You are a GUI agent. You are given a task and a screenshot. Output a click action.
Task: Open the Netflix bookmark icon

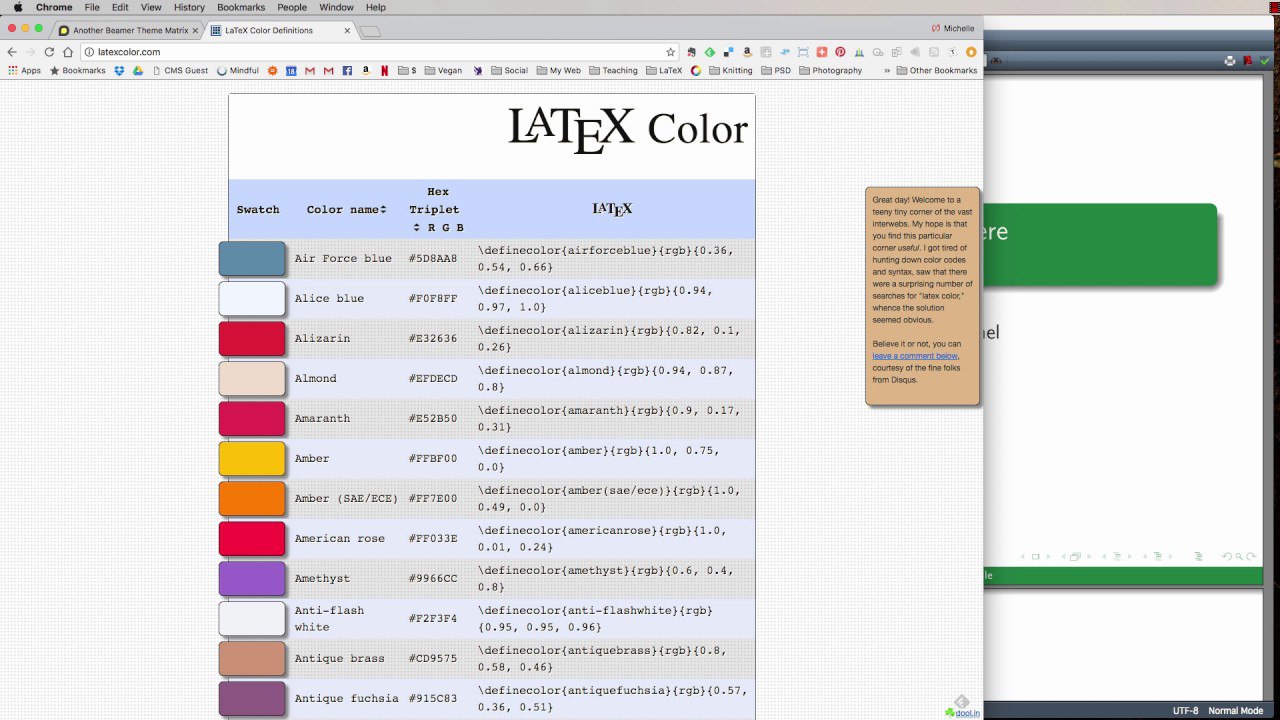click(x=385, y=71)
